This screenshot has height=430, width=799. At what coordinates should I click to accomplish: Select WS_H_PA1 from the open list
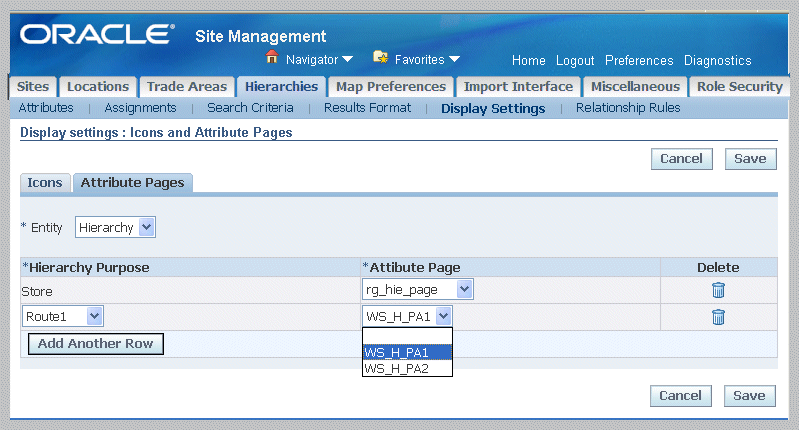pos(407,352)
